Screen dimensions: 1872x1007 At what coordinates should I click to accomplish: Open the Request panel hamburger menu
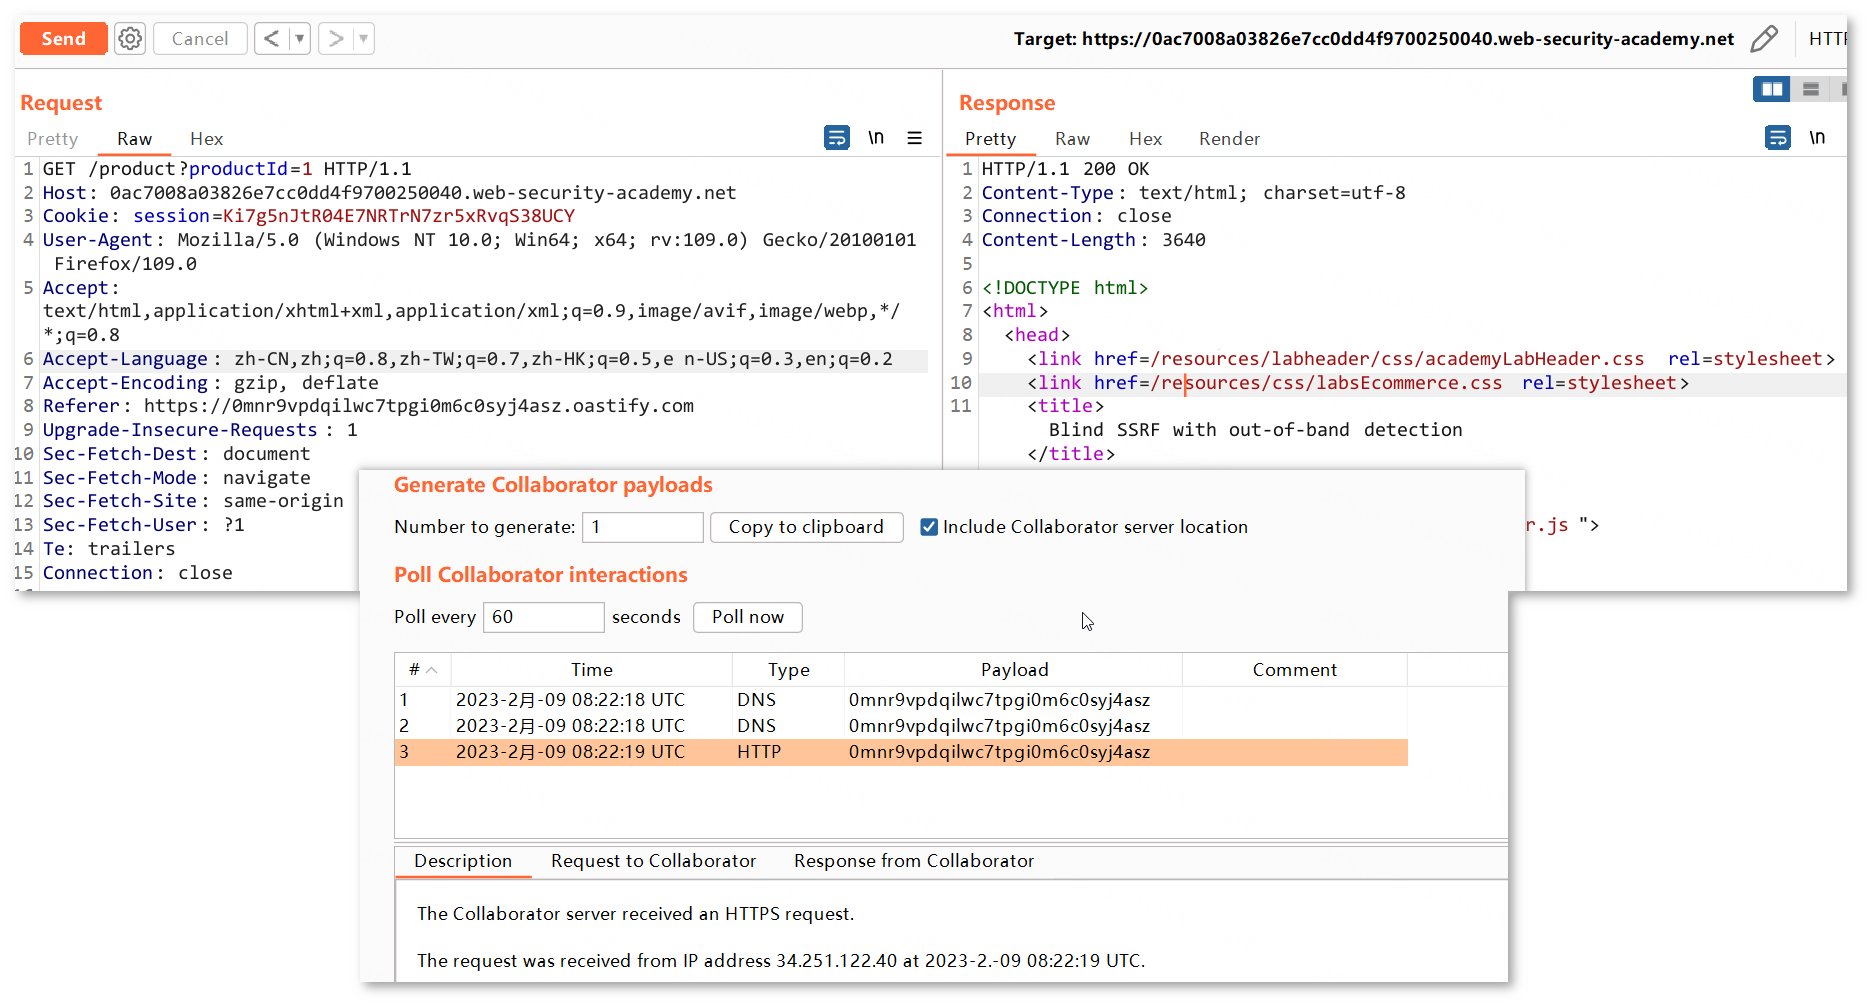pyautogui.click(x=914, y=138)
